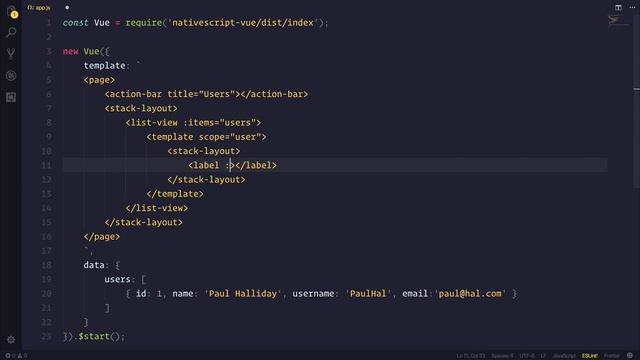640x360 pixels.
Task: Click the <list-view :items="users"> tag
Action: (193, 122)
